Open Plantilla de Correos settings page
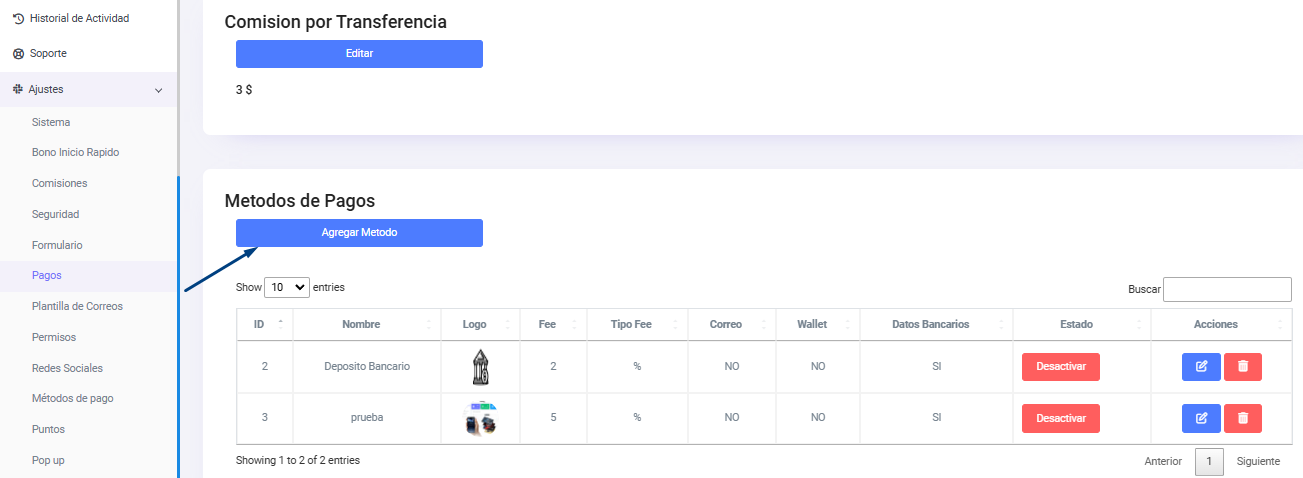 tap(77, 306)
